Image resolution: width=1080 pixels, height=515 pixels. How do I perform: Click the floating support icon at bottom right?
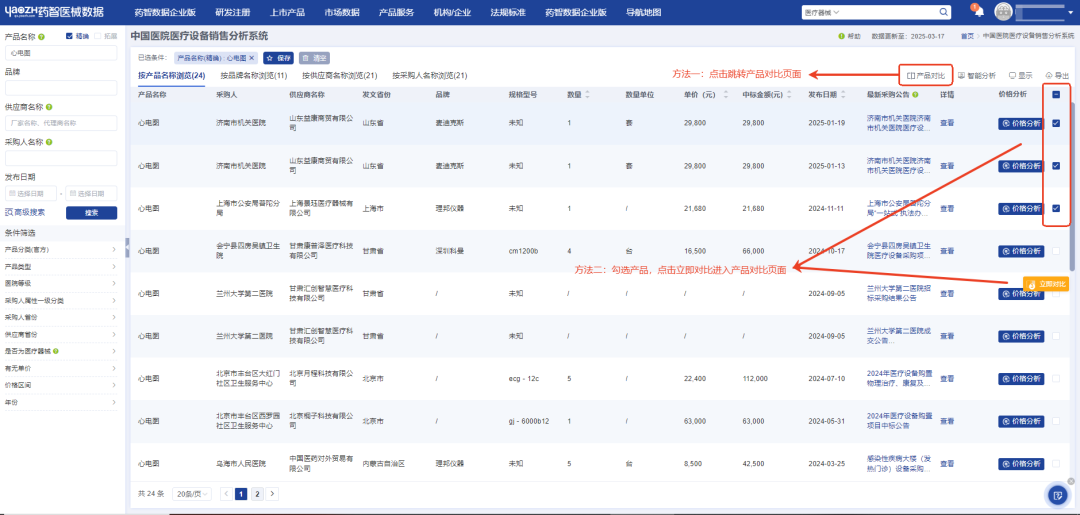1057,494
